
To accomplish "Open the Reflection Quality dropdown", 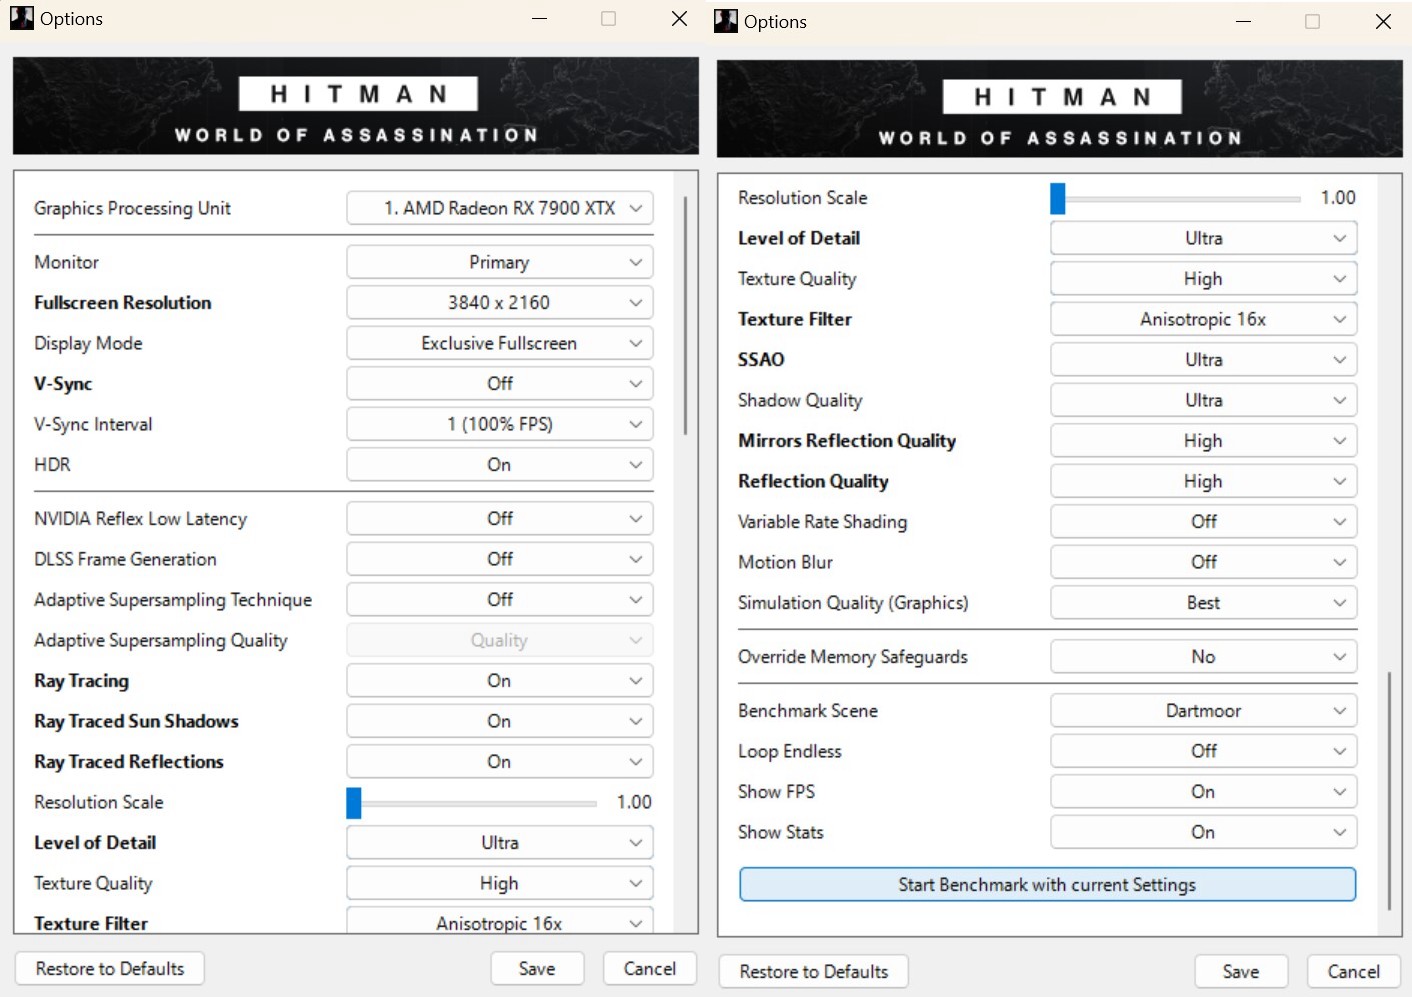I will click(x=1204, y=481).
